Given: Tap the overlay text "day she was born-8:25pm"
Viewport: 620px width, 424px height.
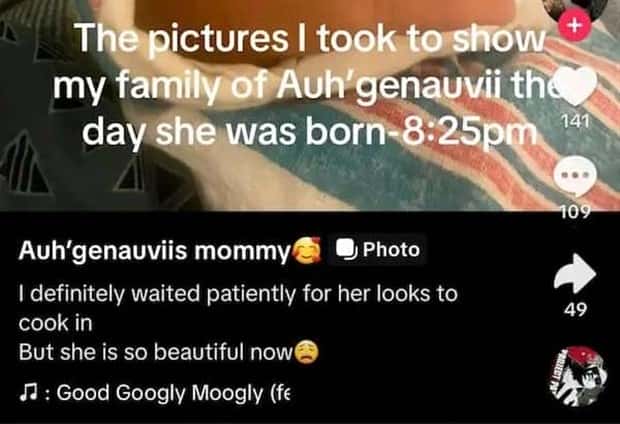Looking at the screenshot, I should tap(309, 131).
